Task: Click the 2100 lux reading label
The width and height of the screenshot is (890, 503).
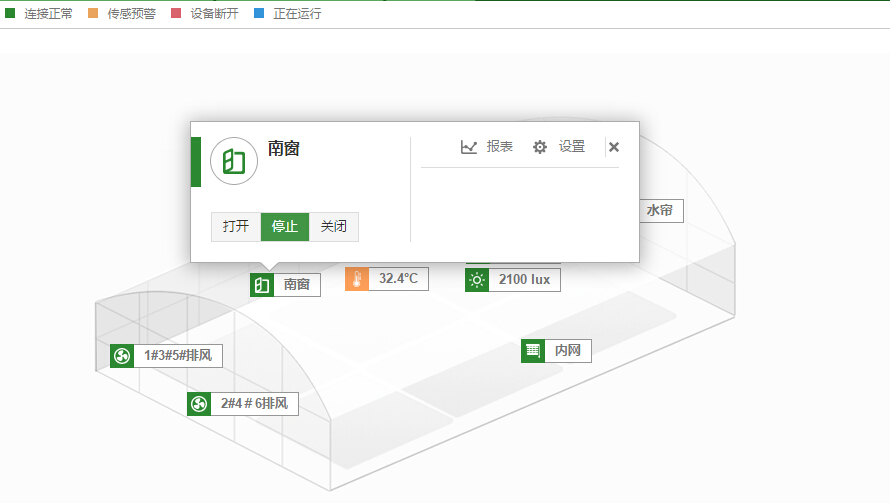Action: point(524,280)
